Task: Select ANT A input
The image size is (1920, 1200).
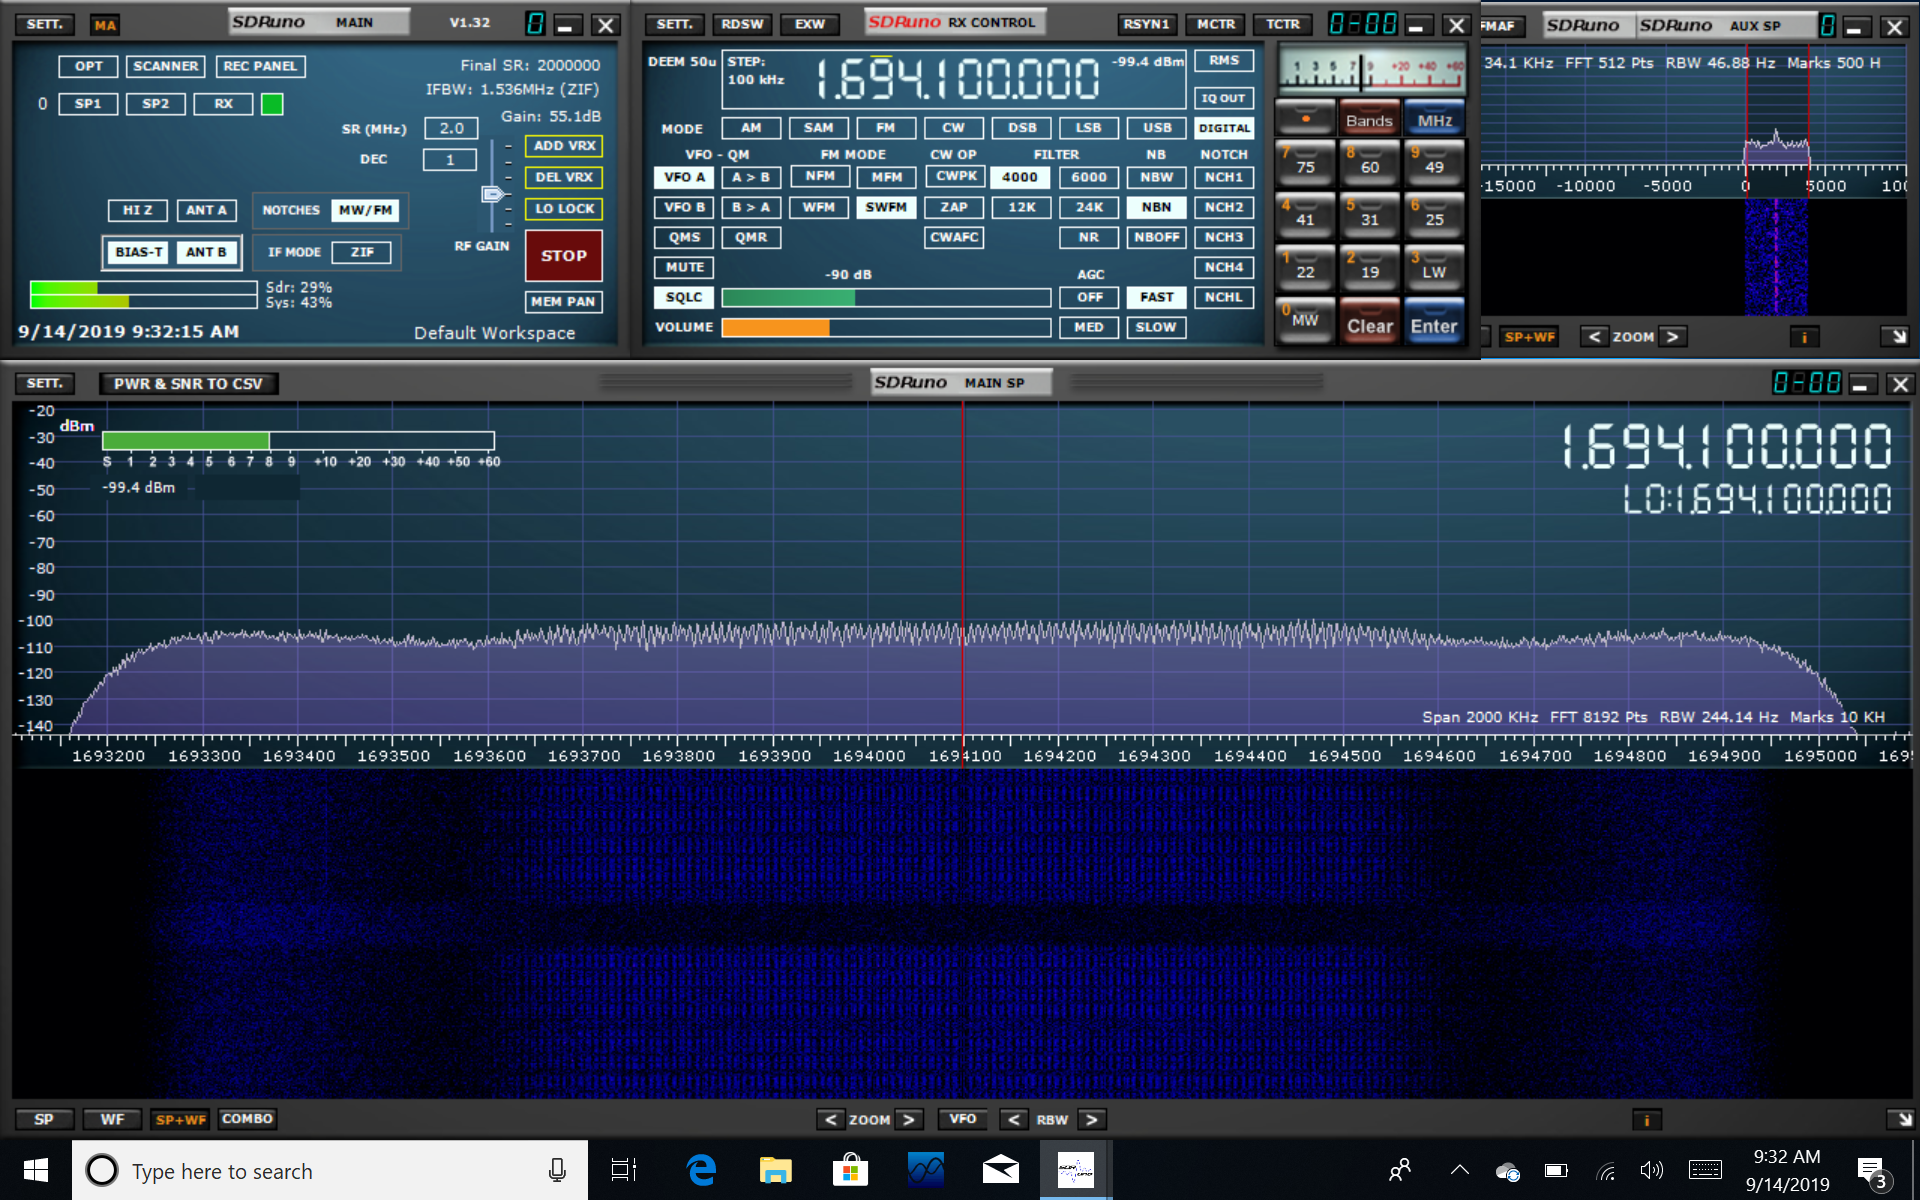Action: click(x=206, y=210)
